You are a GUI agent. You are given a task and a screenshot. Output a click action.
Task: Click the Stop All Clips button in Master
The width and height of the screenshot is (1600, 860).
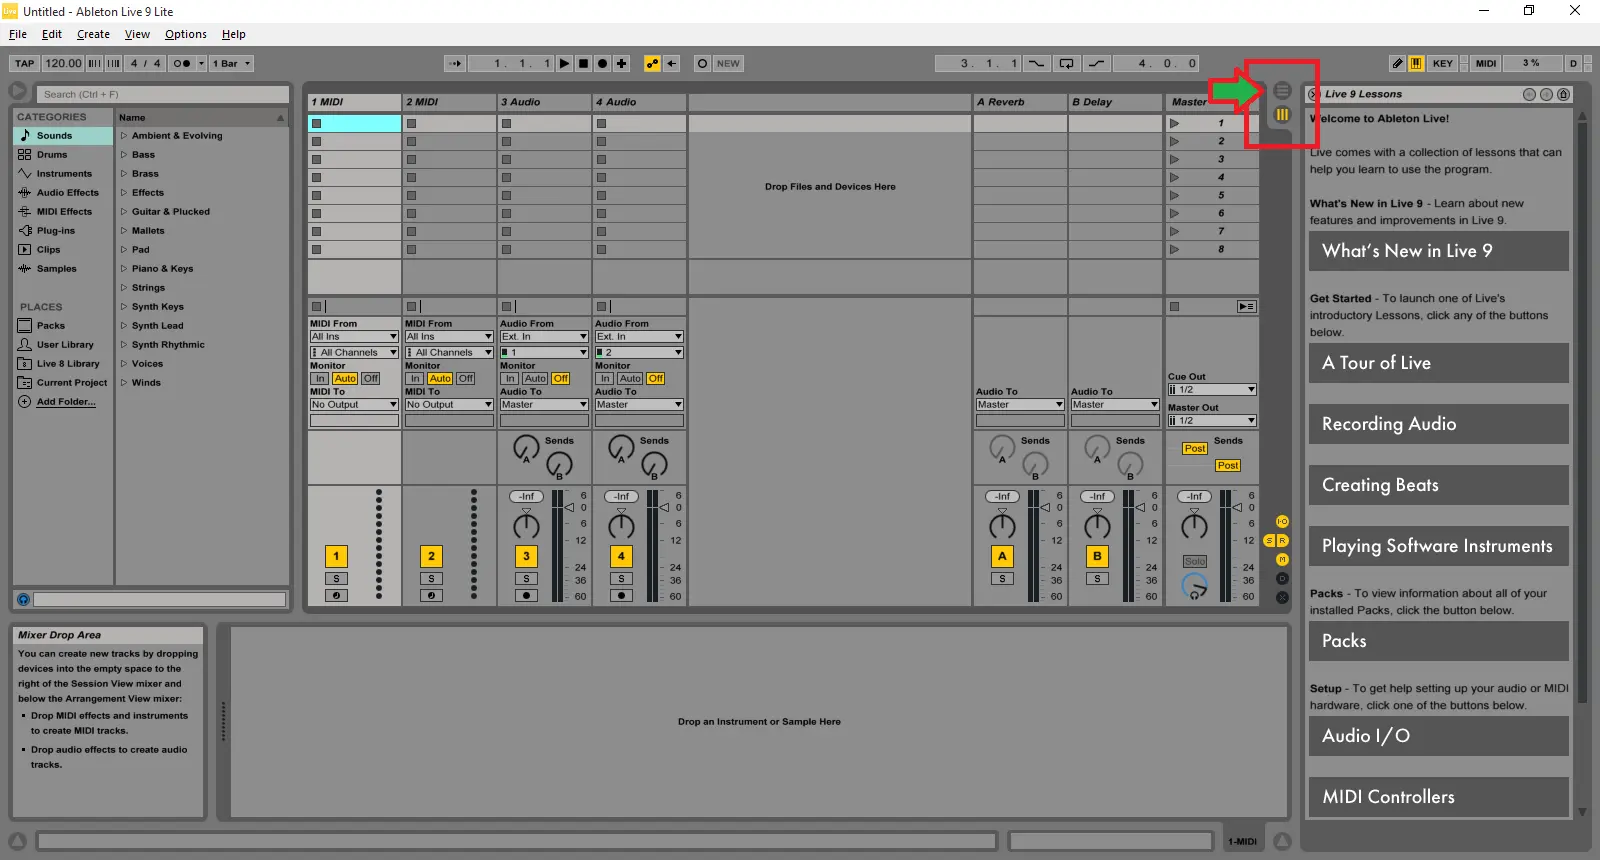[x=1175, y=307]
